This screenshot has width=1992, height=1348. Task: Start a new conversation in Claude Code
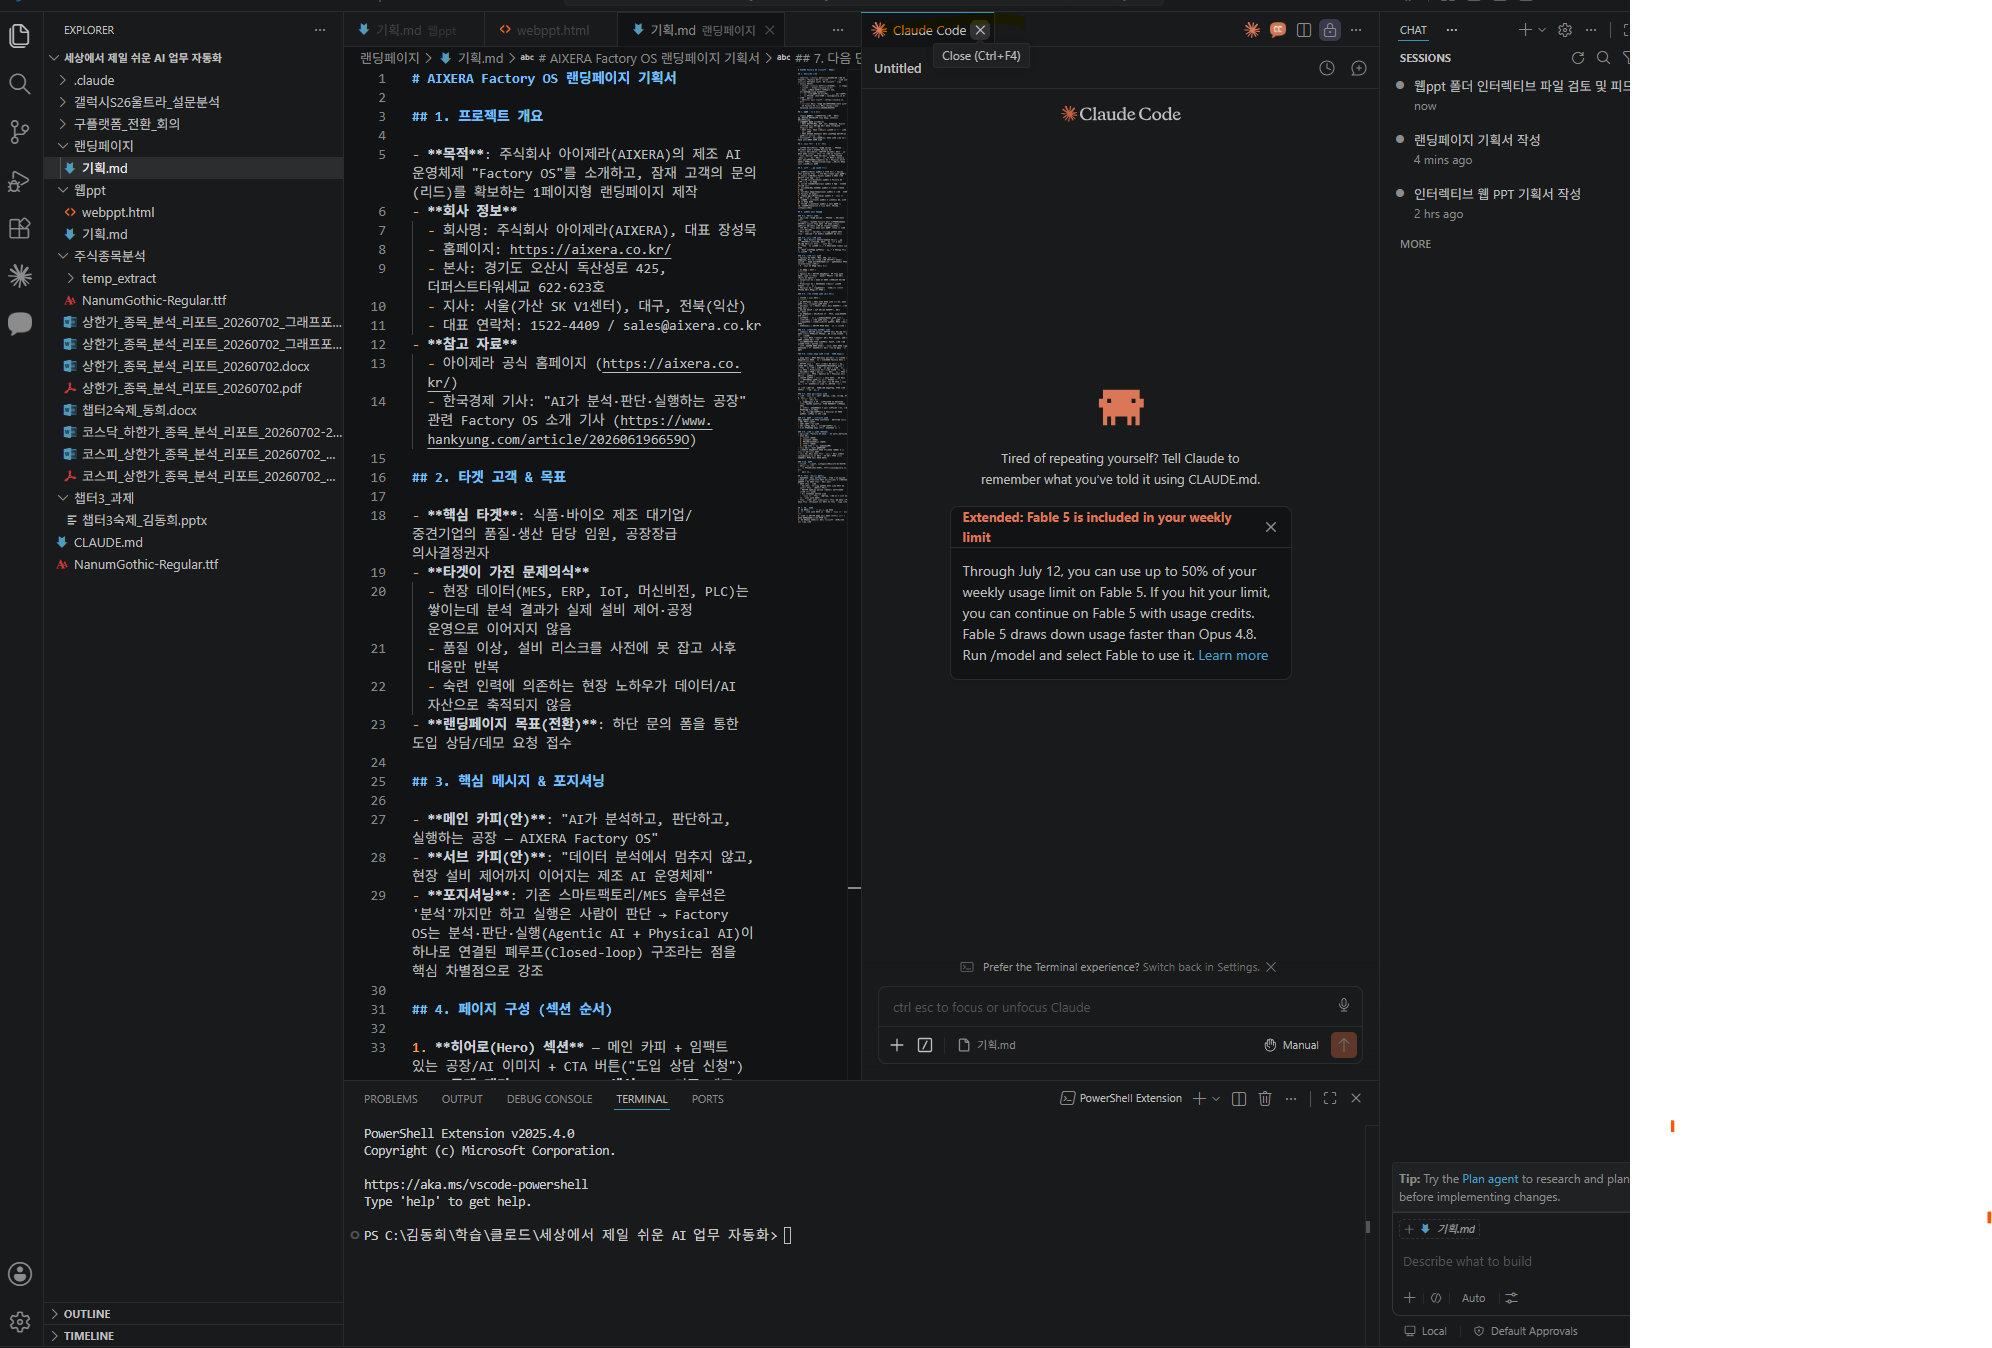[1358, 68]
